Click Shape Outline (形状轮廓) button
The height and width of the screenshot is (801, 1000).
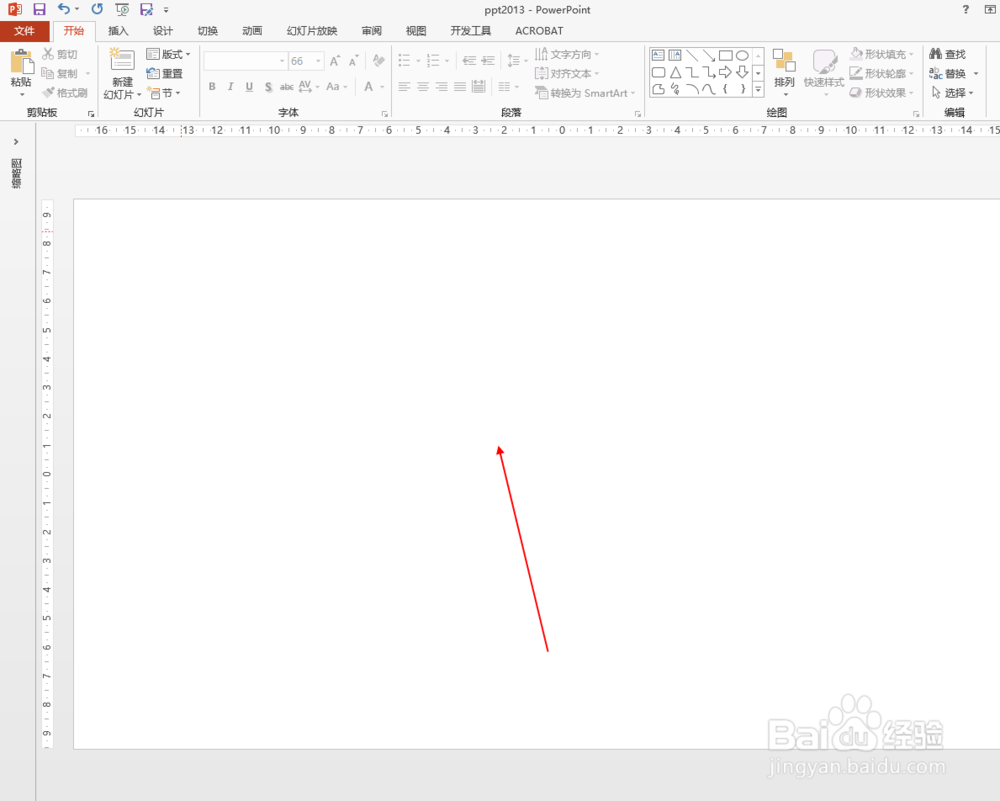(x=882, y=73)
